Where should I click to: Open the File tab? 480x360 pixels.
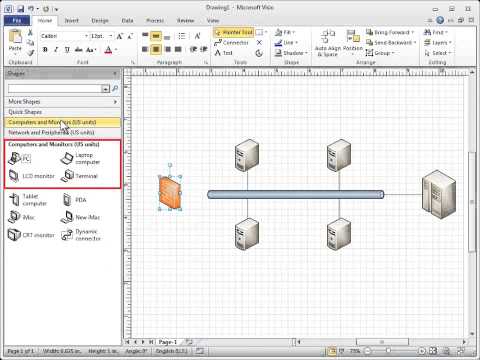[17, 20]
